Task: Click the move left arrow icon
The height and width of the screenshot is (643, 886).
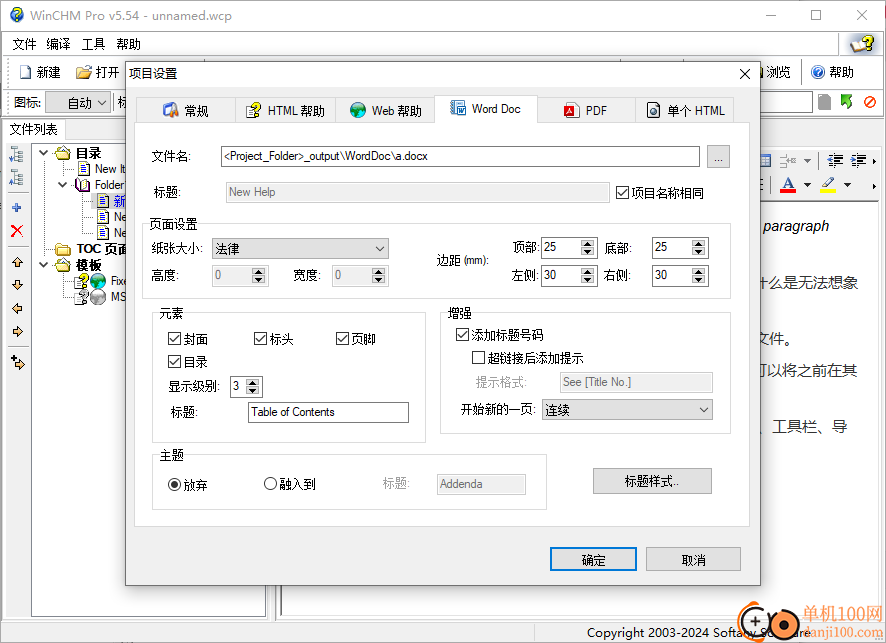Action: [x=18, y=308]
